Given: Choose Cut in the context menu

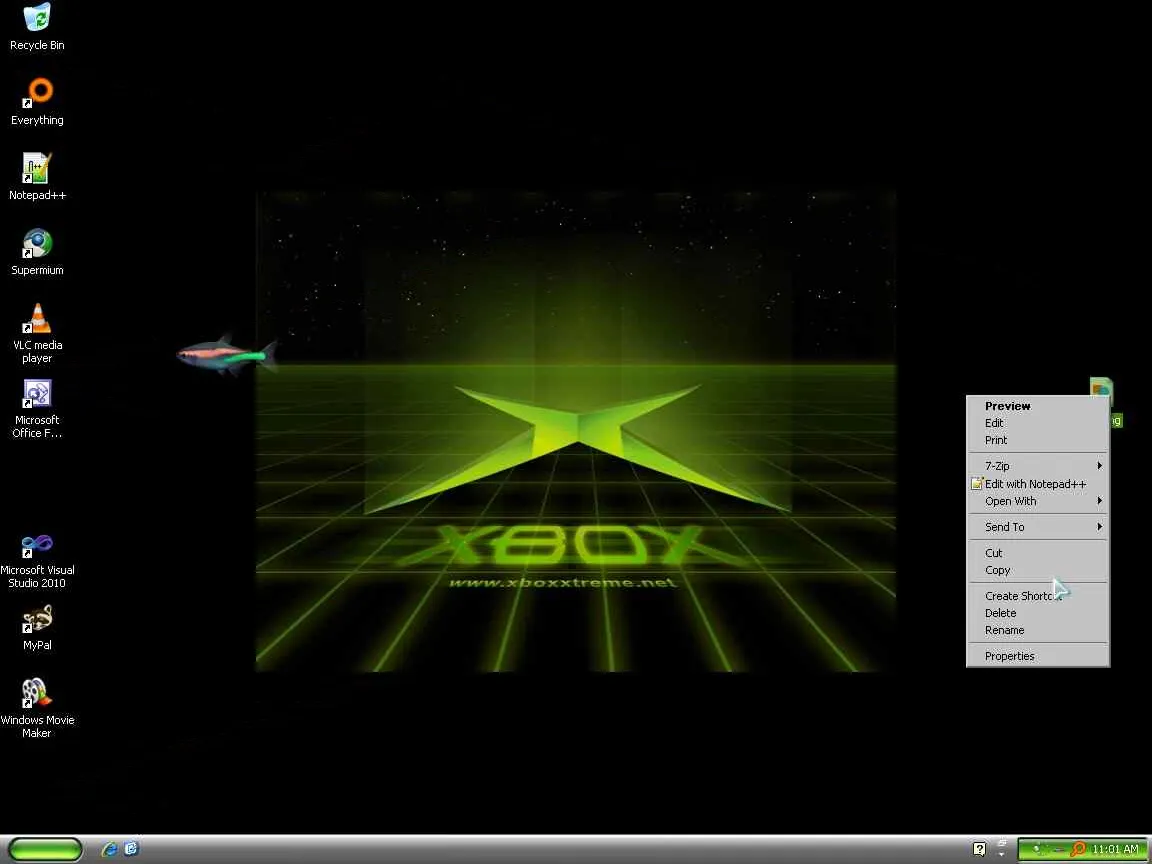Looking at the screenshot, I should point(1037,553).
